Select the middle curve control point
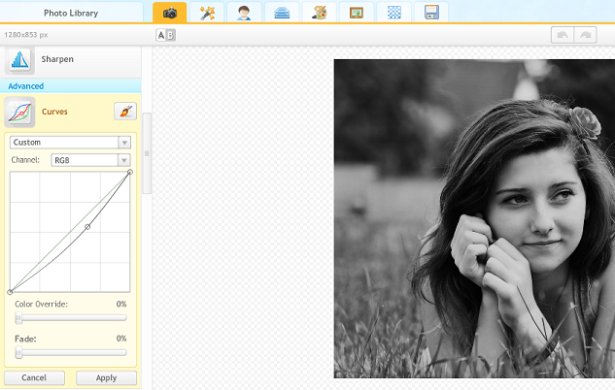The width and height of the screenshot is (615, 390). click(87, 227)
